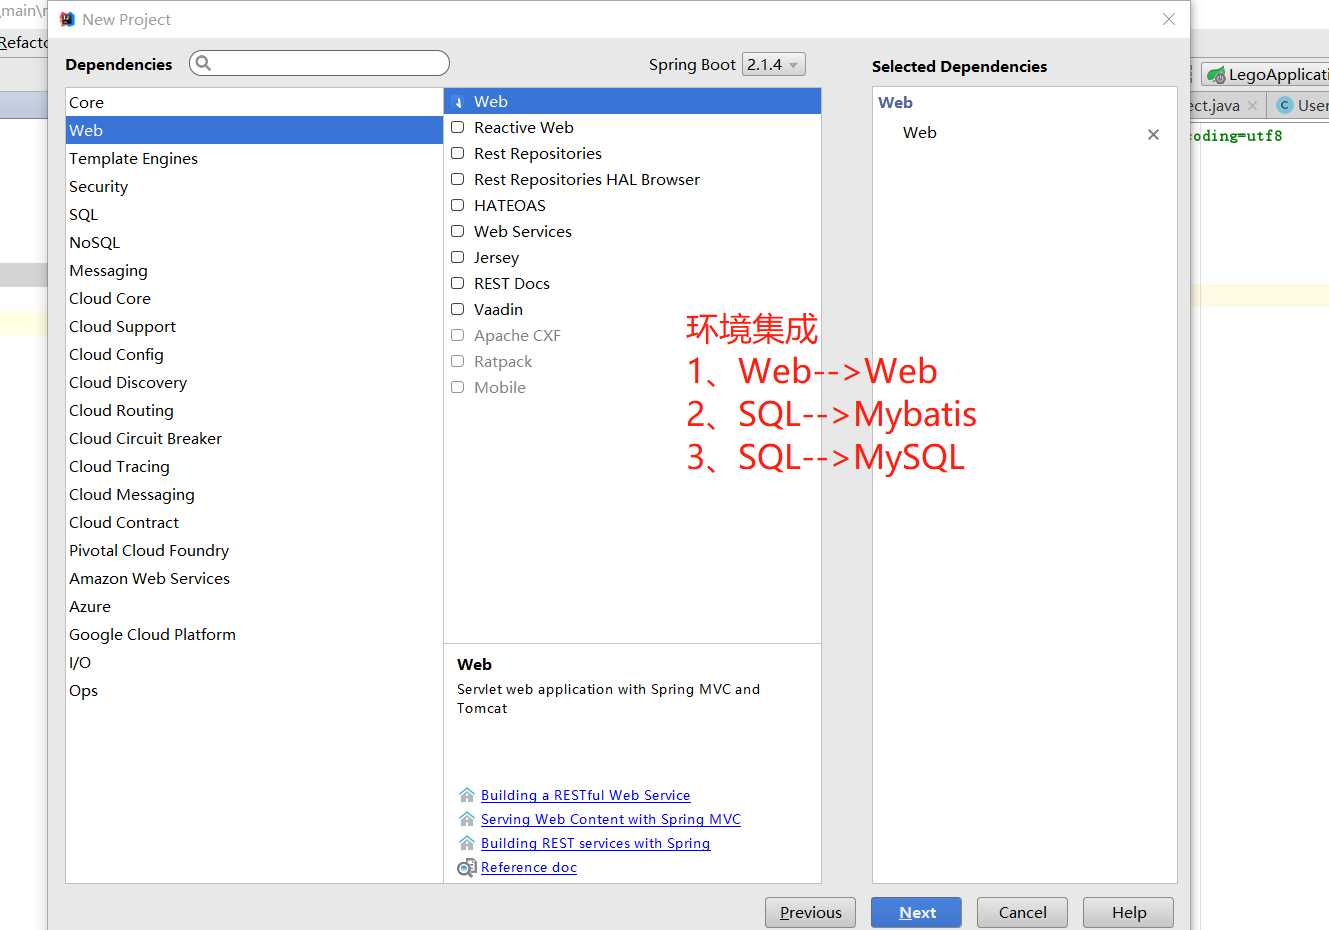Switch to the User tab in IDE window

tap(1299, 105)
